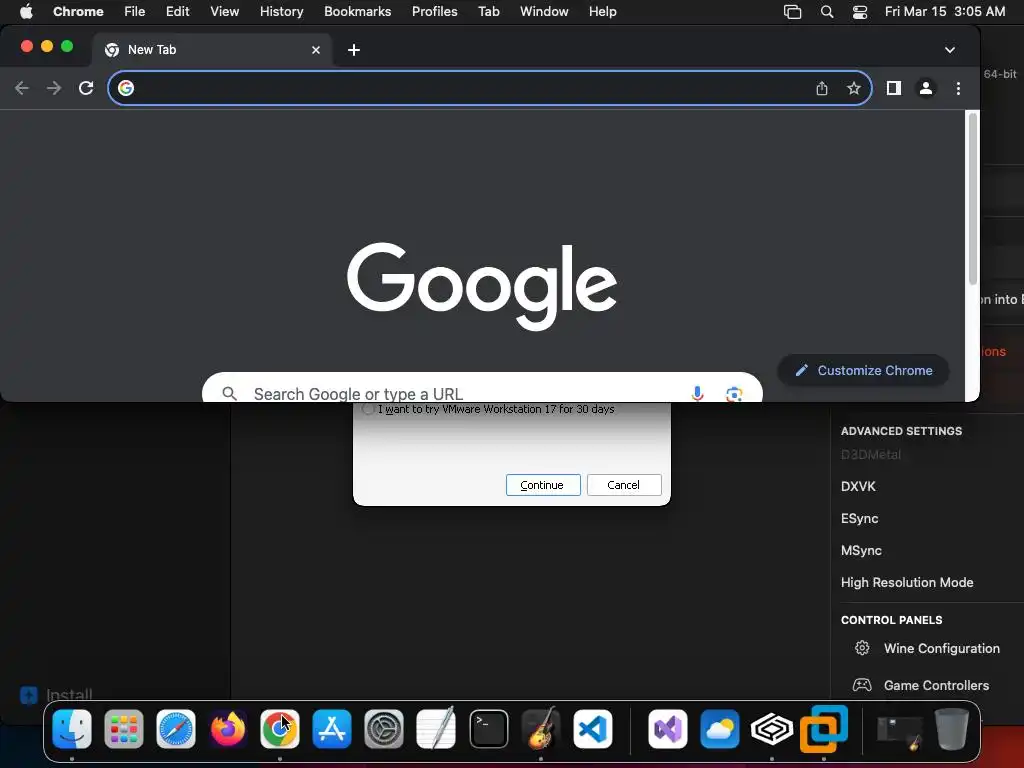The image size is (1024, 768).
Task: Click the Wine Configuration gear icon
Action: click(x=862, y=648)
